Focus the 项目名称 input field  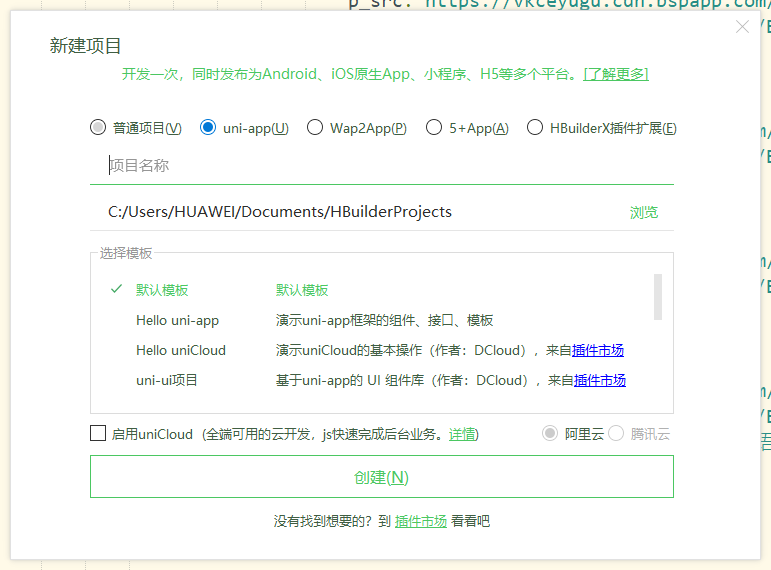(x=382, y=166)
